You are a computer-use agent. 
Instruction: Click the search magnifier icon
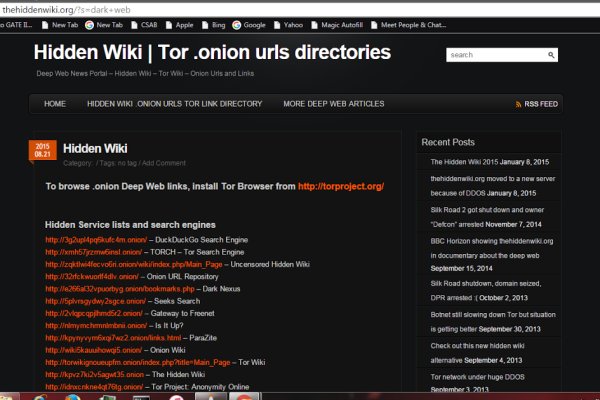click(x=551, y=55)
